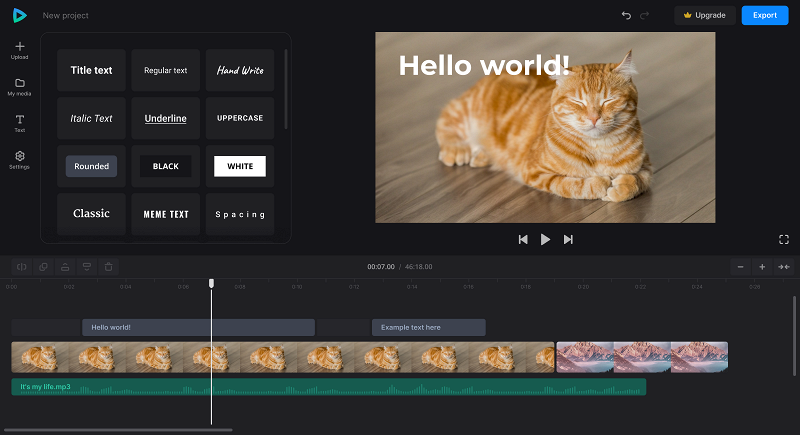The width and height of the screenshot is (800, 435).
Task: Add UPPERCASE text preset
Action: pyautogui.click(x=240, y=118)
